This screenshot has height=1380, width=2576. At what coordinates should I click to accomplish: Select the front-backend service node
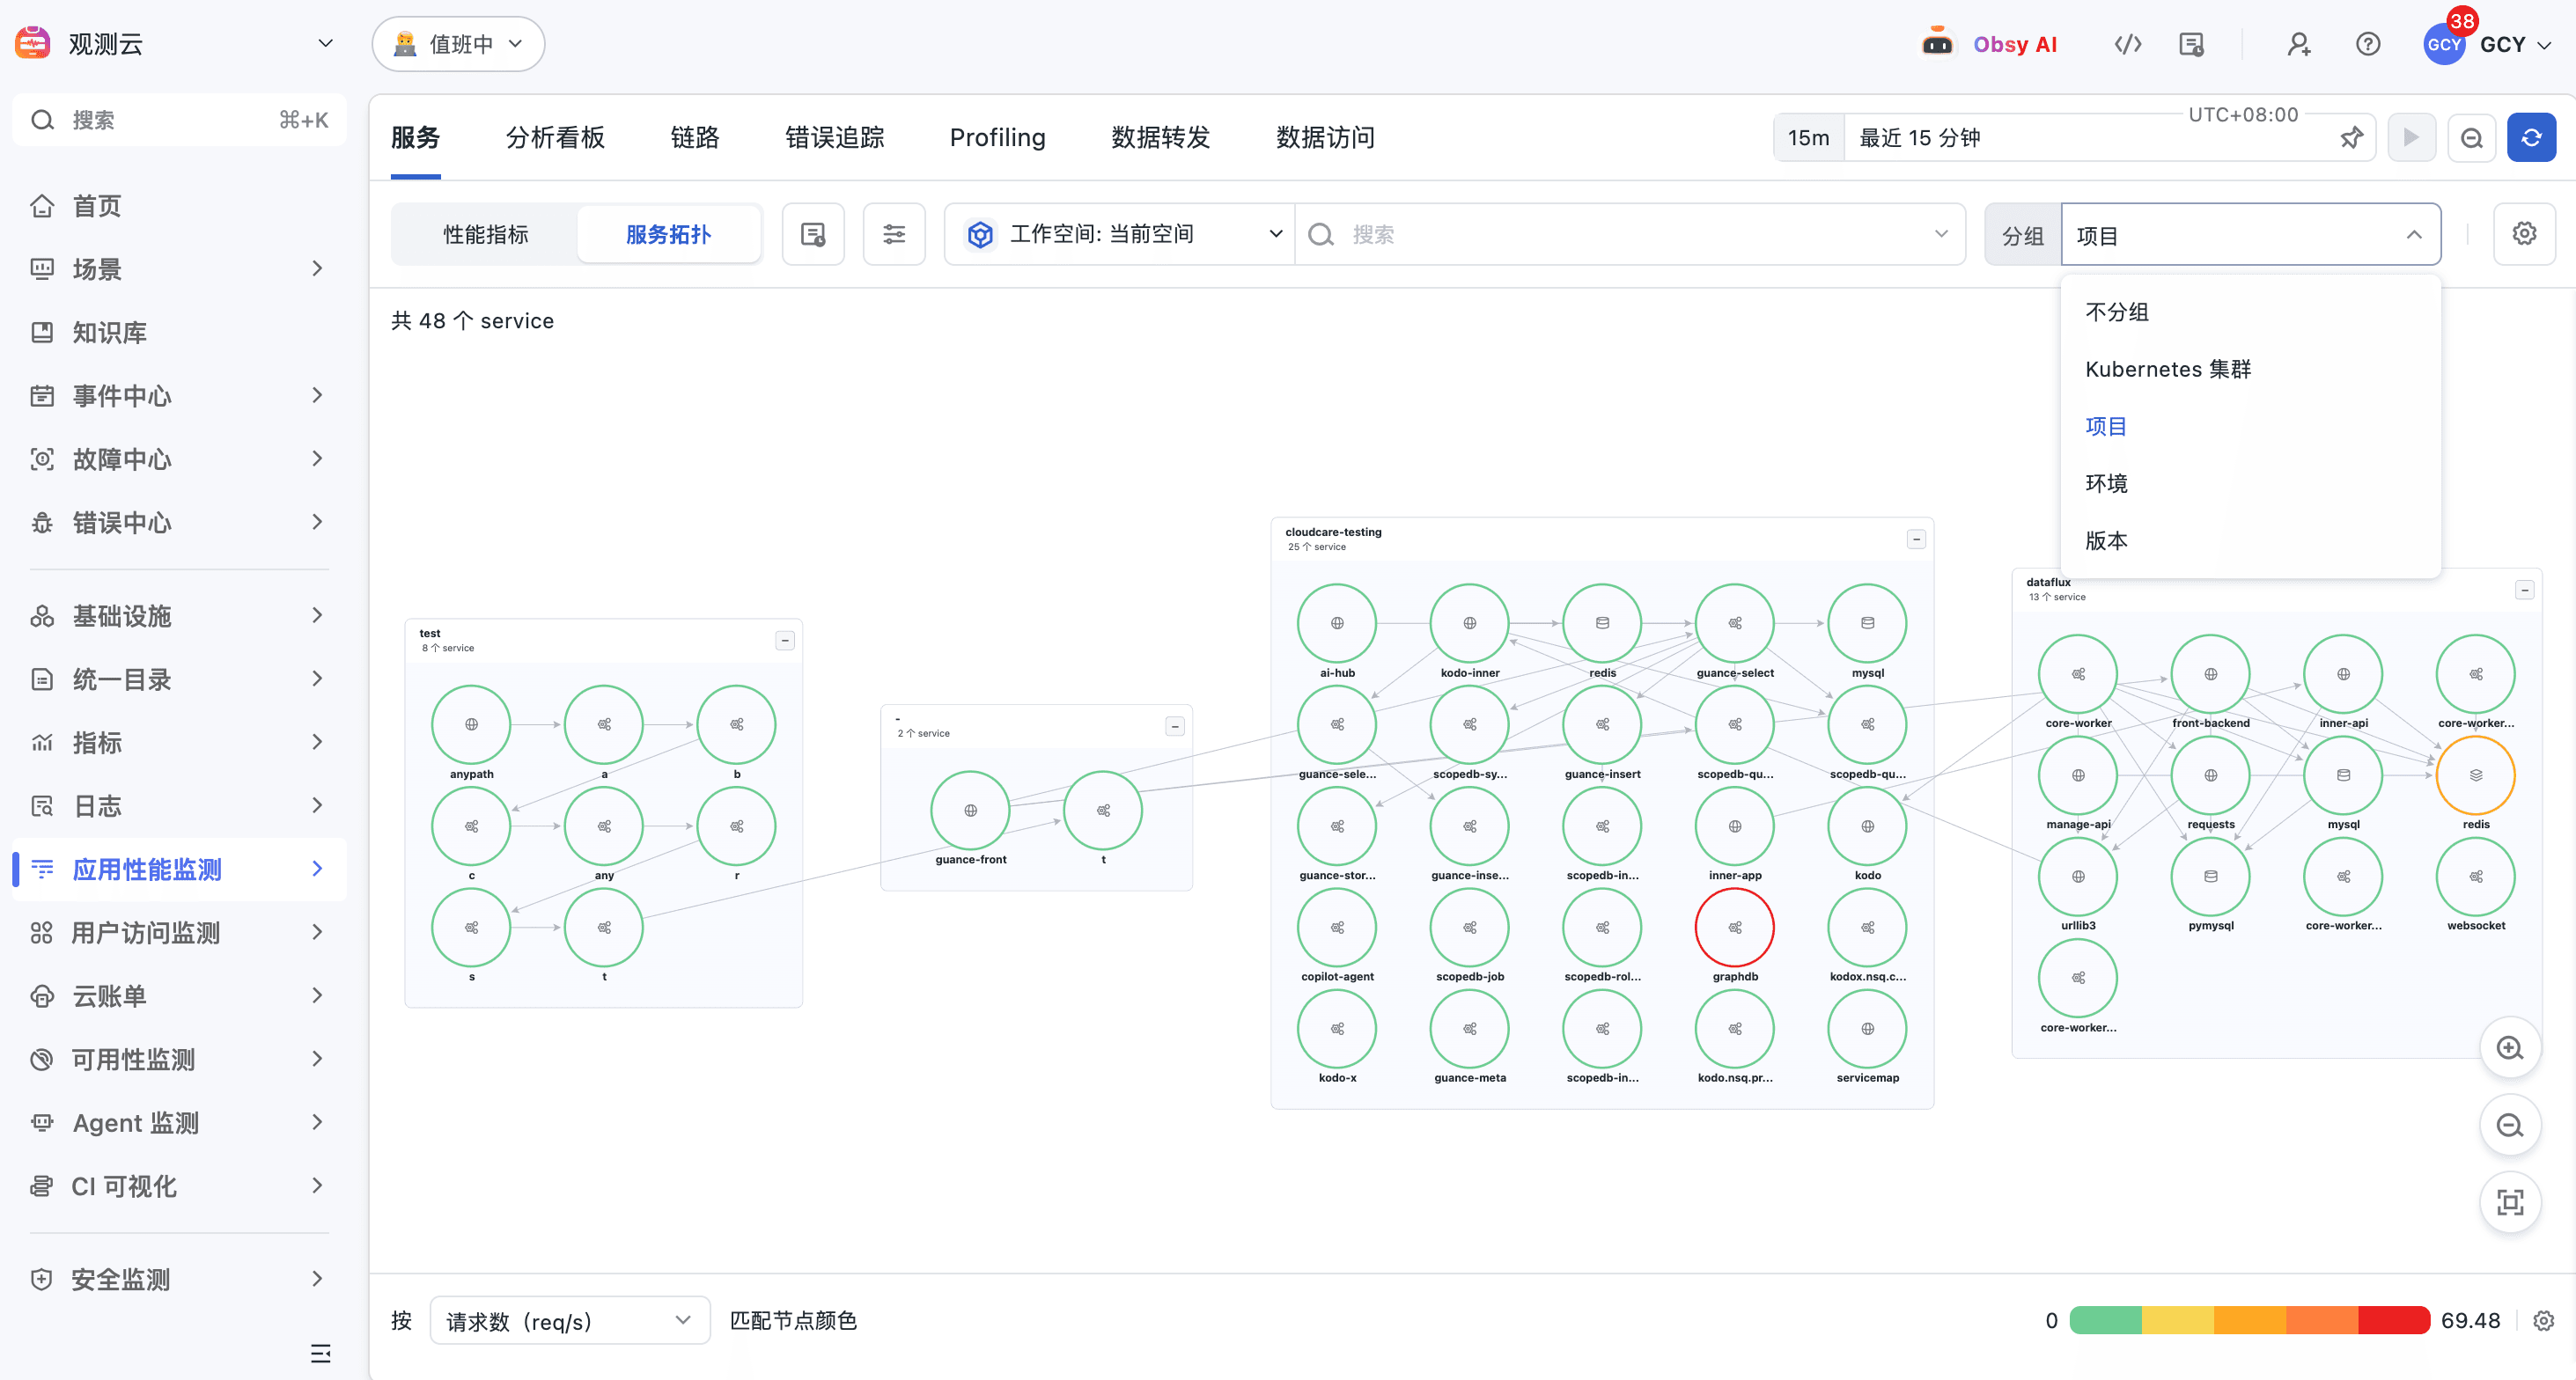click(x=2210, y=674)
